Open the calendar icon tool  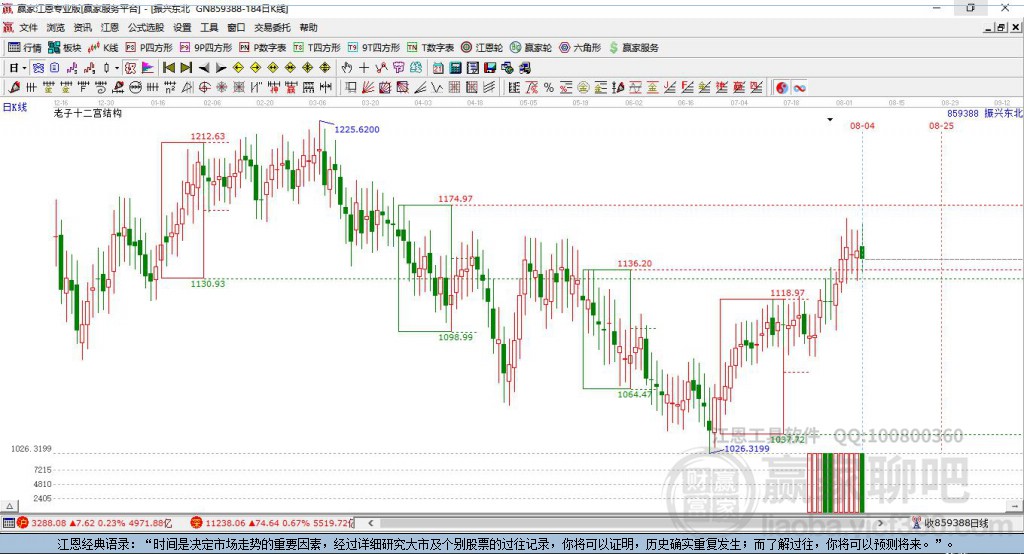coord(438,67)
